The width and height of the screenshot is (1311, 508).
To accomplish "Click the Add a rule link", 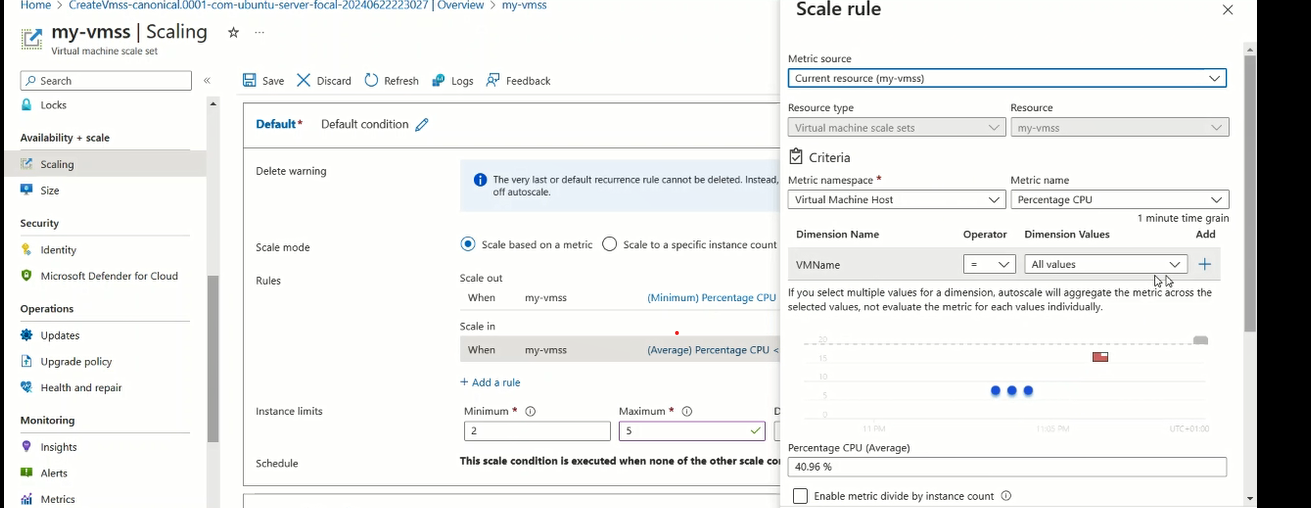I will click(x=490, y=382).
